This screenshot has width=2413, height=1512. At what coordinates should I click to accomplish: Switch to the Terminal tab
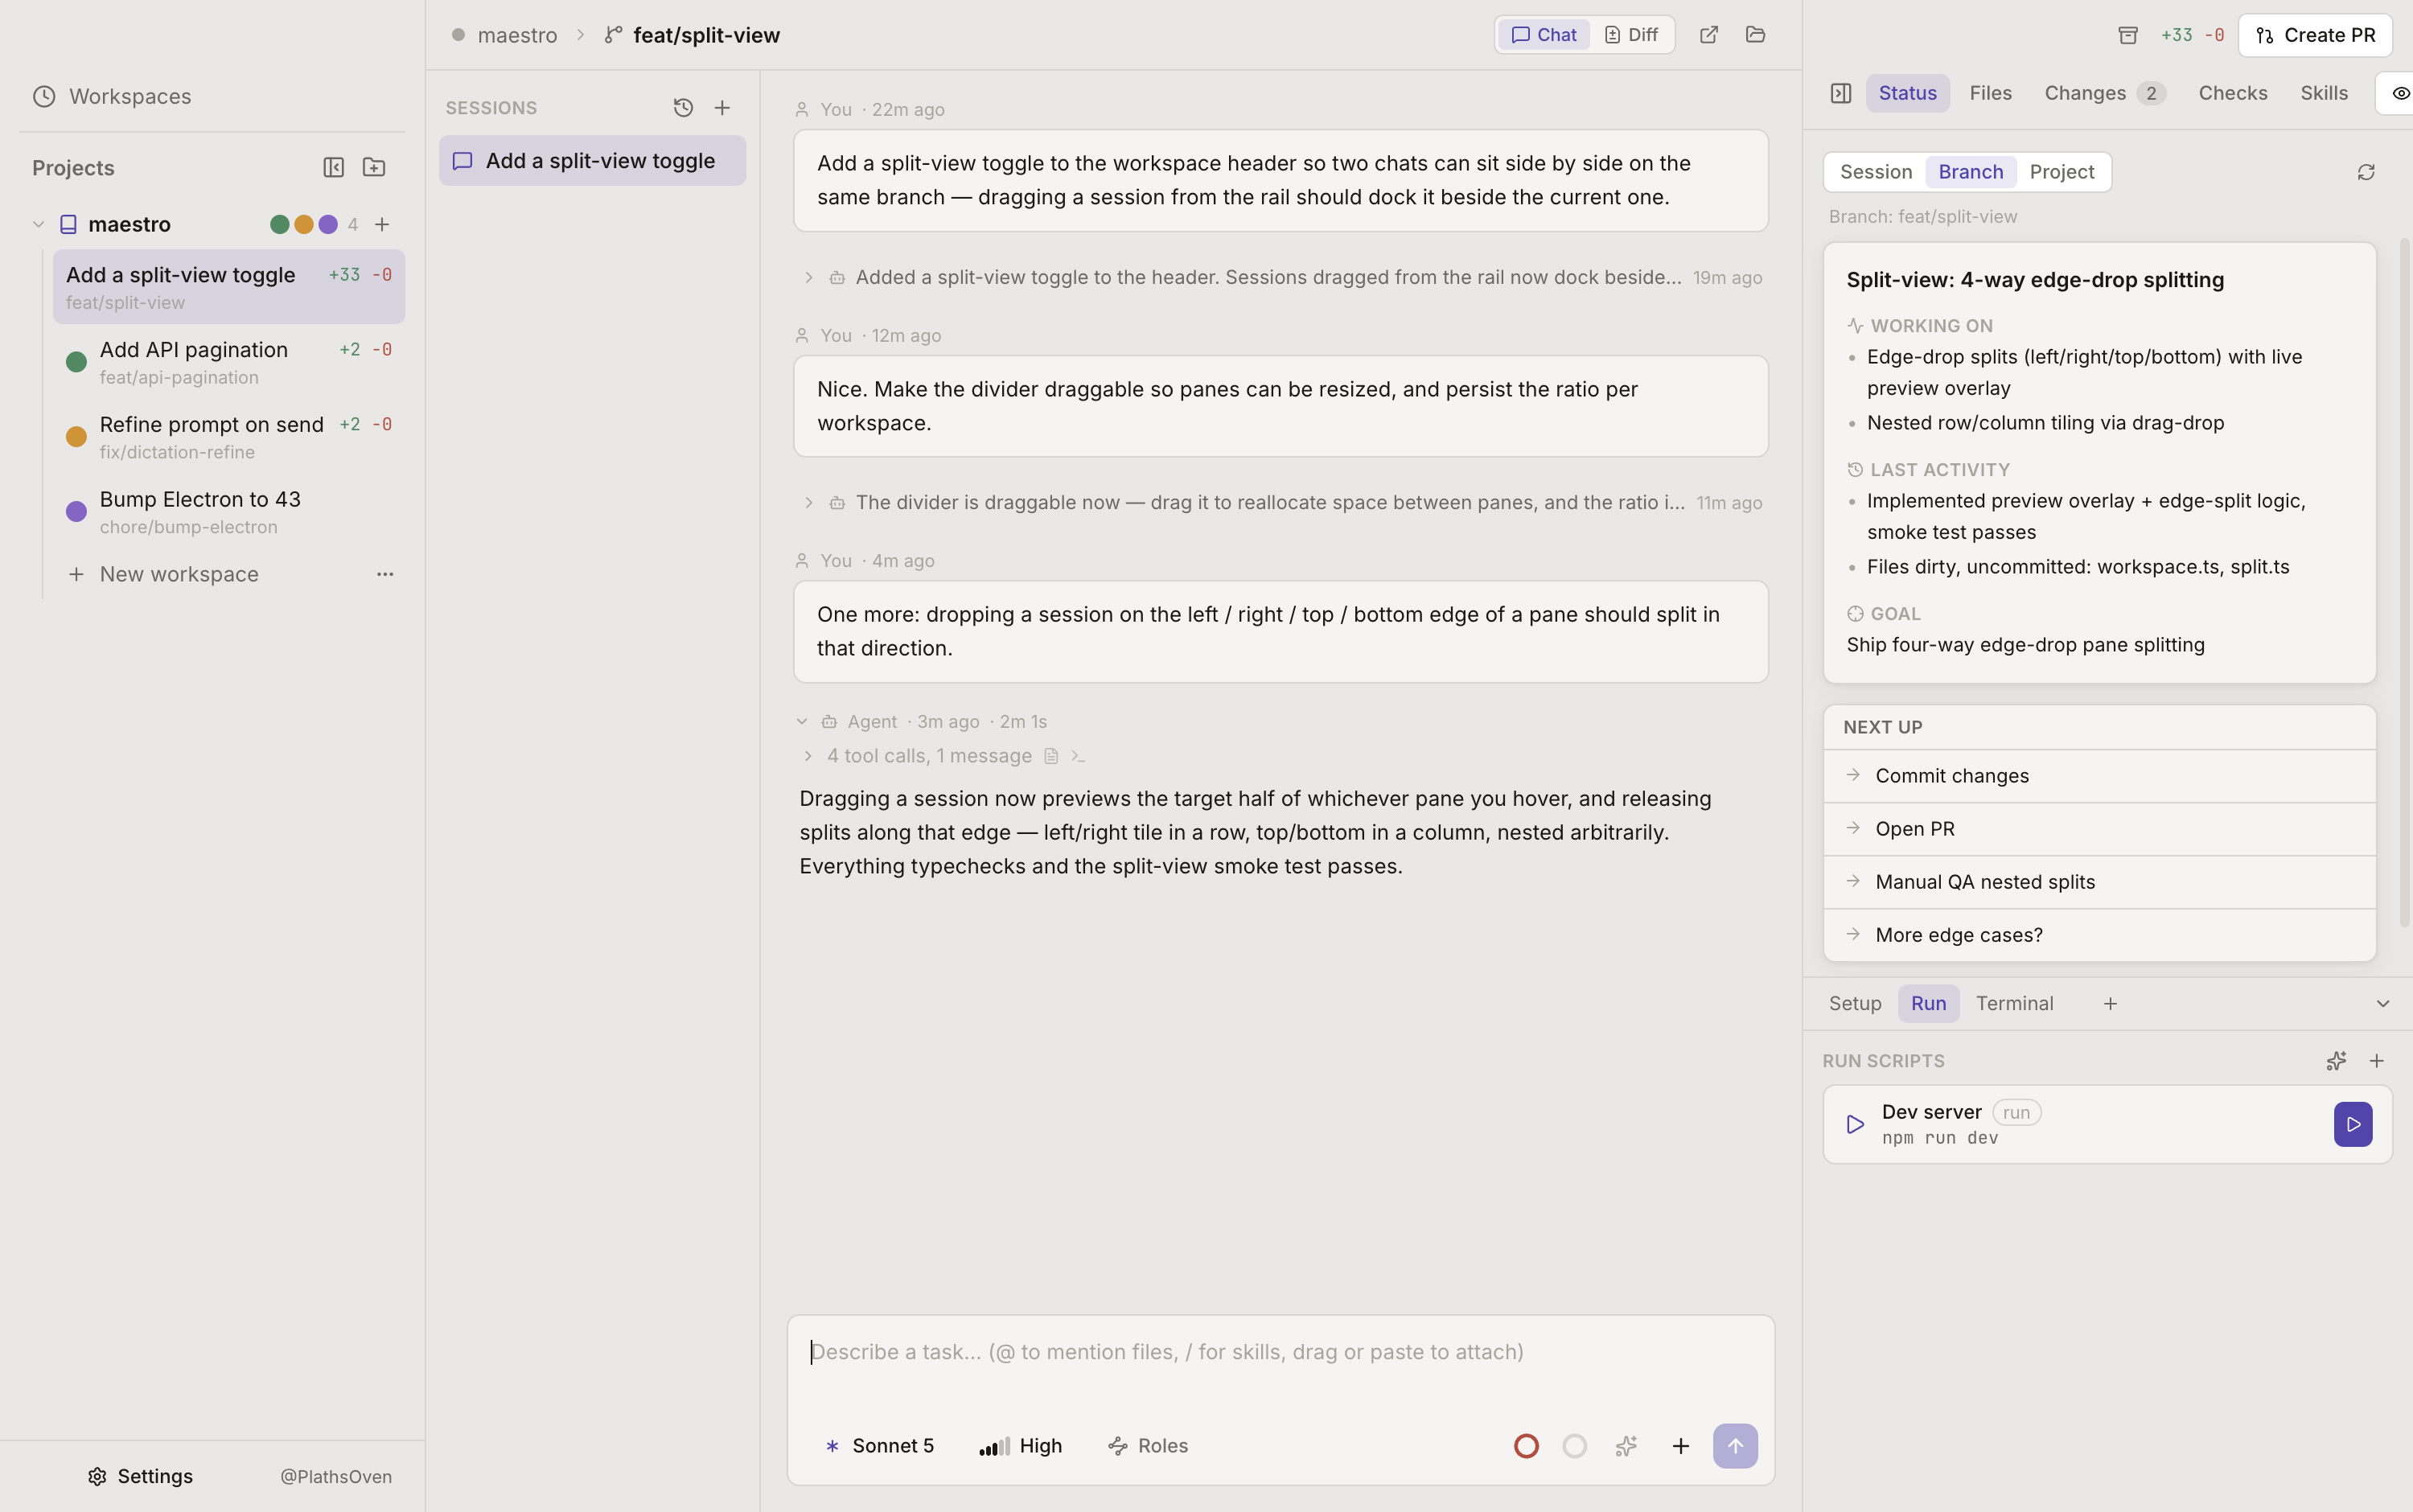click(x=2014, y=1003)
